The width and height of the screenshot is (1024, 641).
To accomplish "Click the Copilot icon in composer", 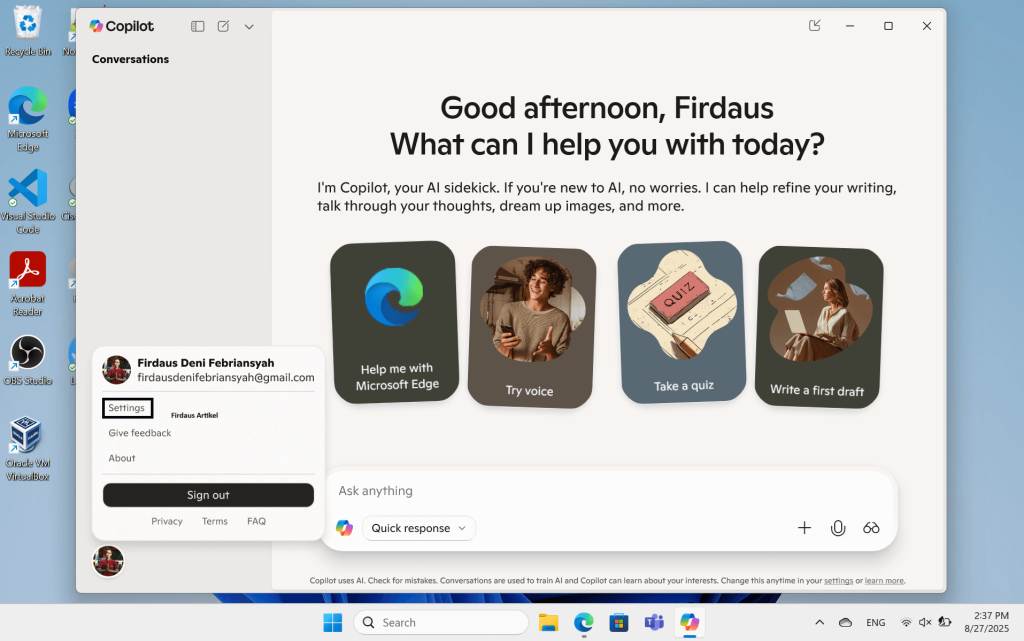I will [x=344, y=528].
